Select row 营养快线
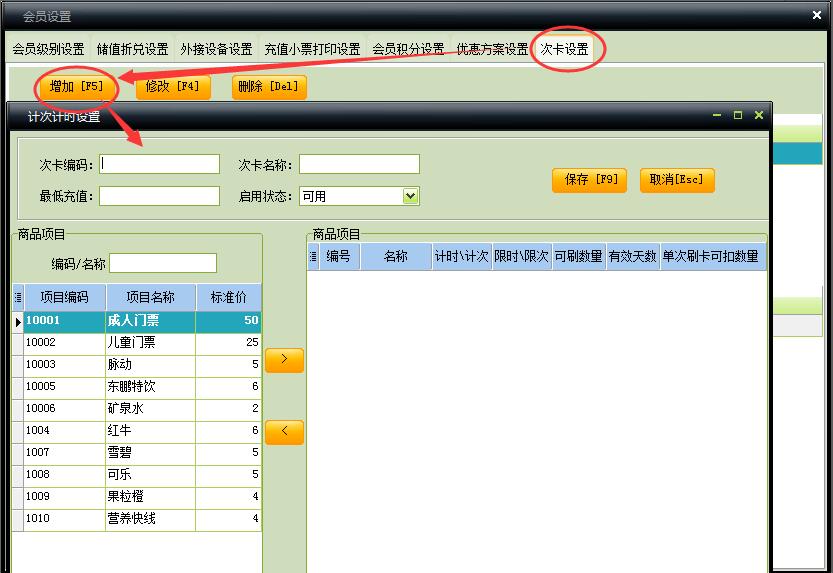 point(137,519)
